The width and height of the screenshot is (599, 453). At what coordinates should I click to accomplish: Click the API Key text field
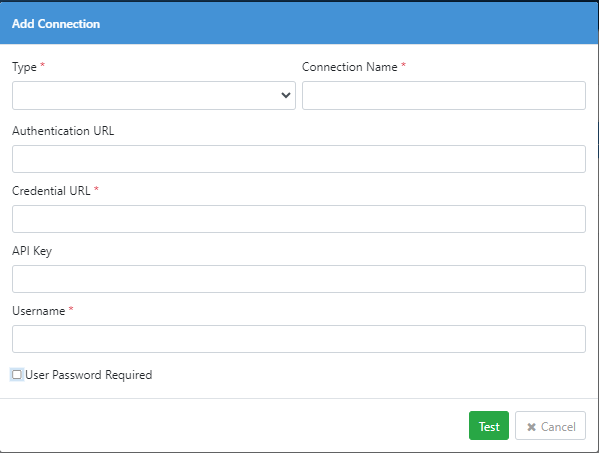pos(299,279)
